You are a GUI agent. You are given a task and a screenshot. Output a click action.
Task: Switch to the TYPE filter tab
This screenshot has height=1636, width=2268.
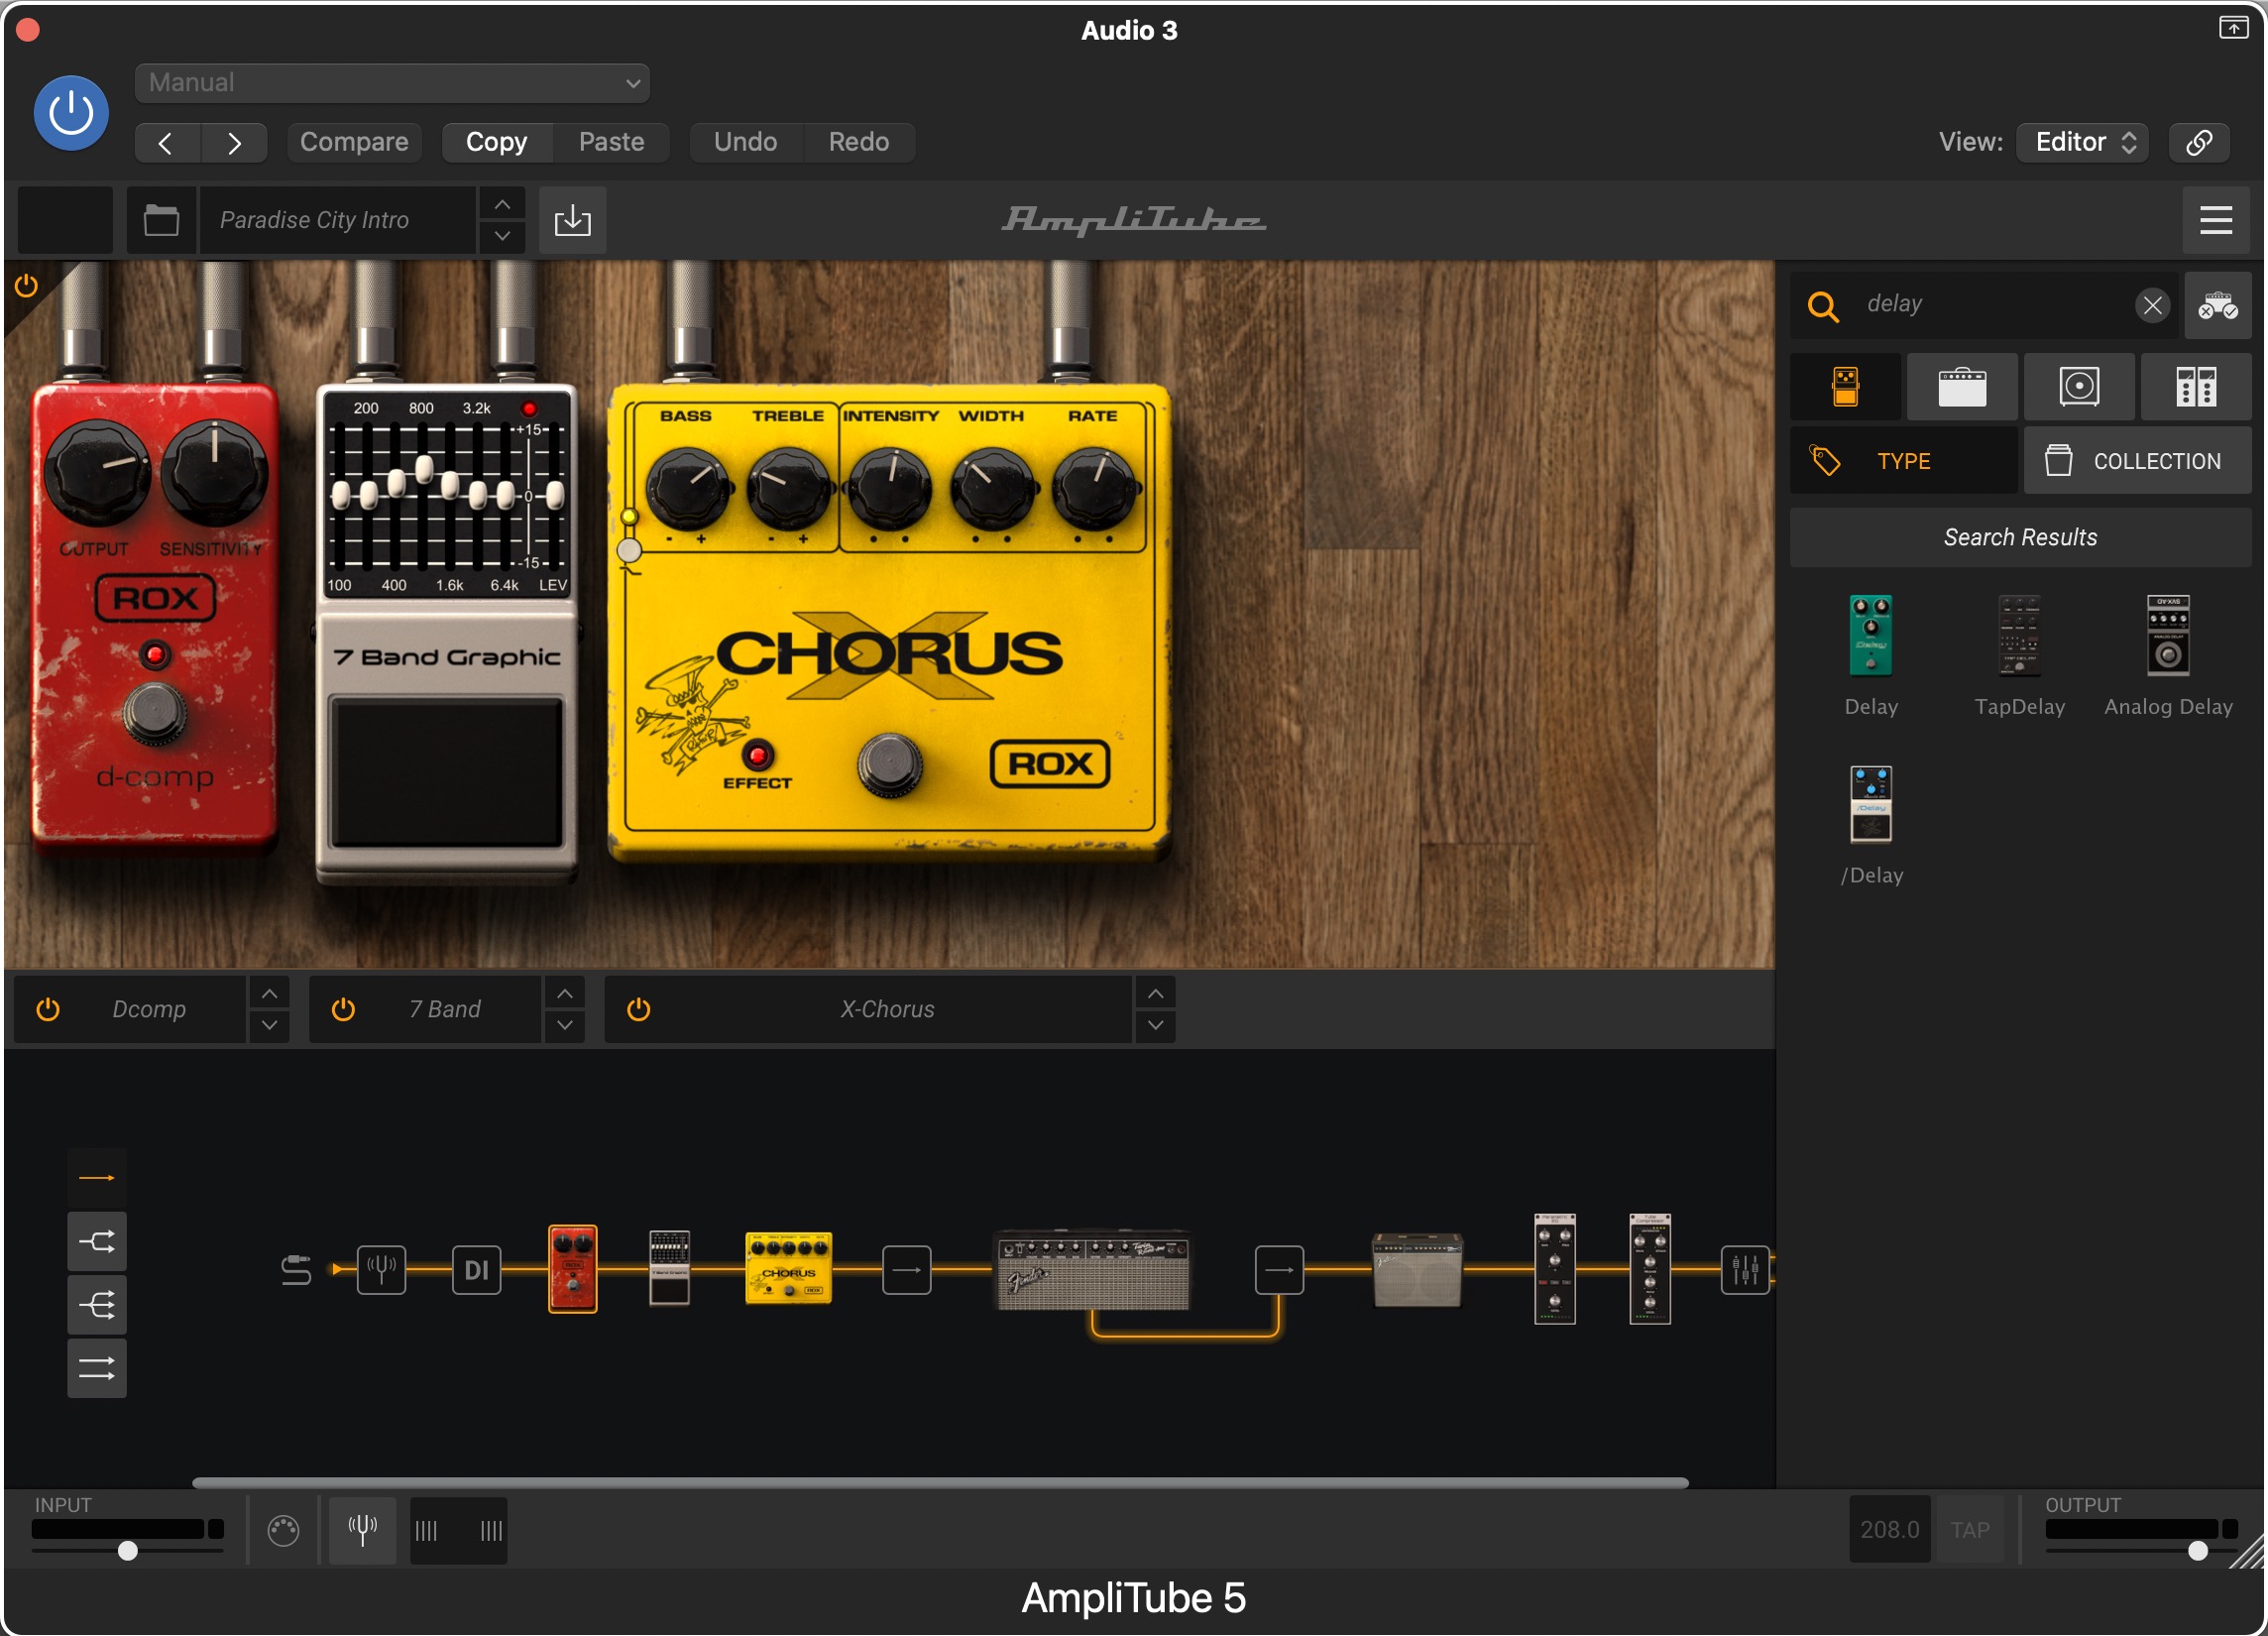point(1904,461)
